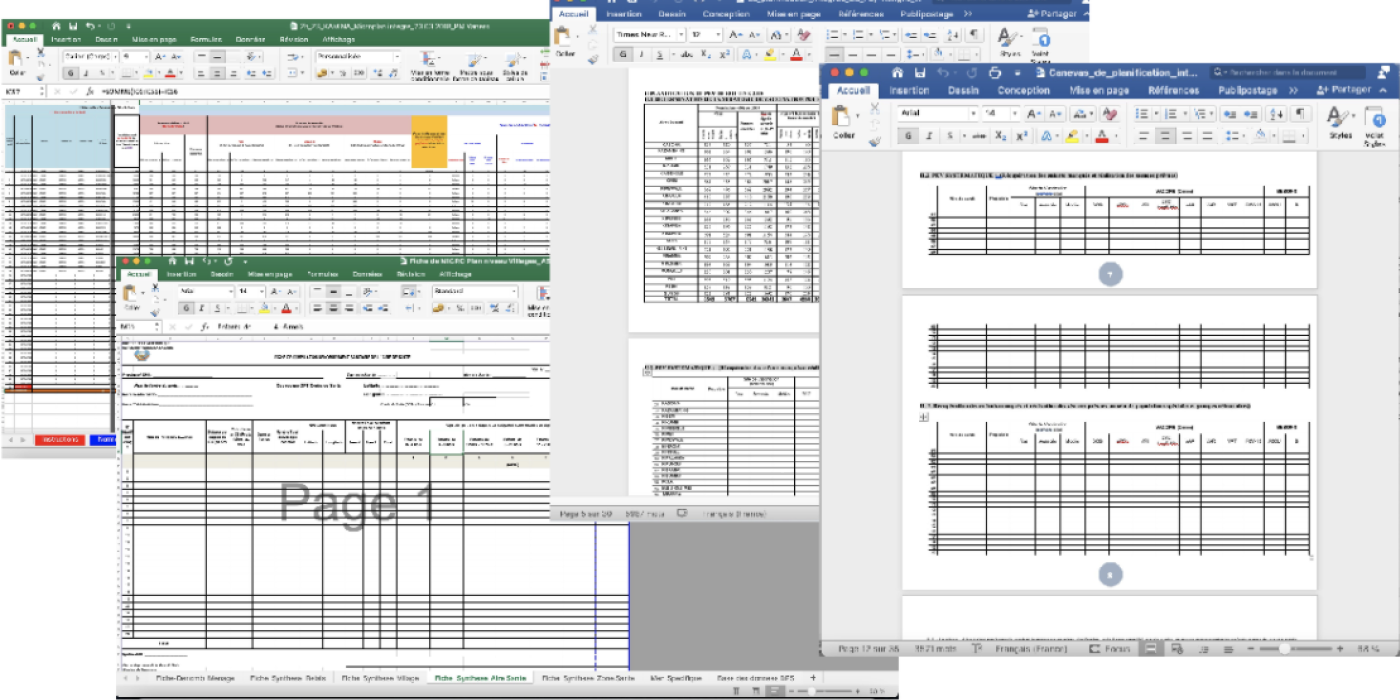Image resolution: width=1400 pixels, height=700 pixels.
Task: Apply superscript in the front Word window
Action: click(x=1022, y=135)
